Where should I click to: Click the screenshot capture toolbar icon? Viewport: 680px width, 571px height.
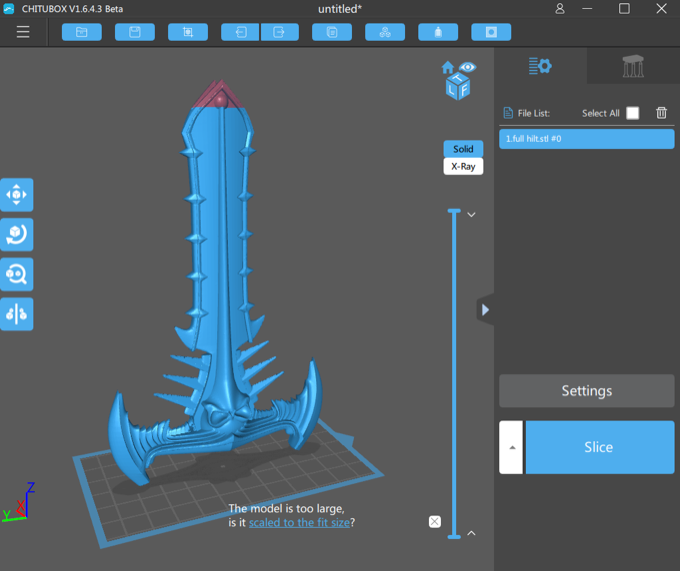point(188,32)
